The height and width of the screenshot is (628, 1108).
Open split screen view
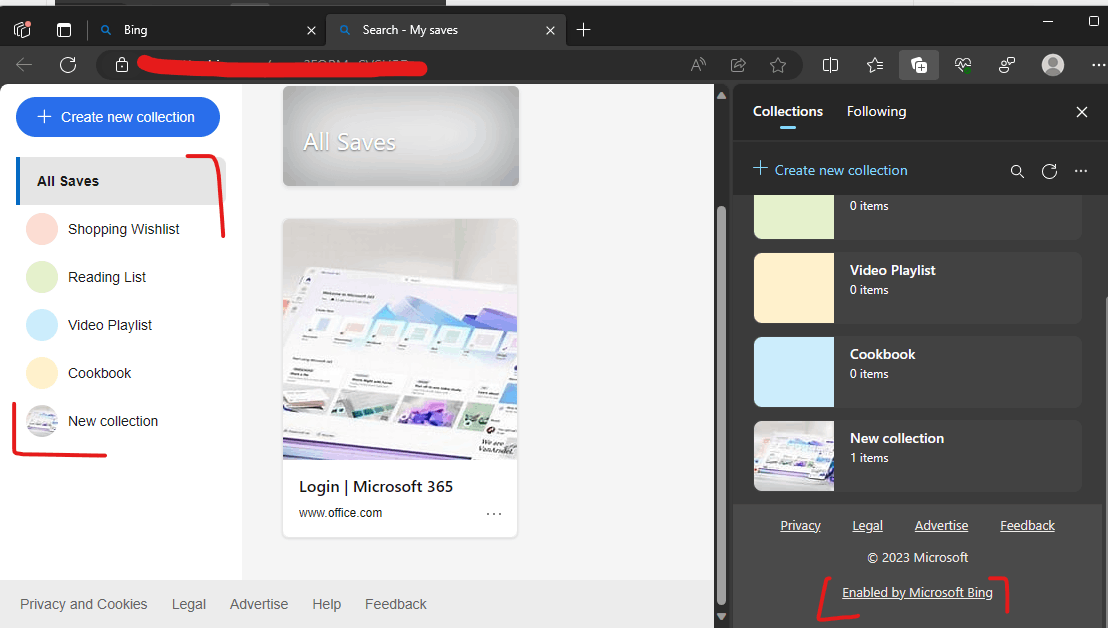pyautogui.click(x=830, y=64)
